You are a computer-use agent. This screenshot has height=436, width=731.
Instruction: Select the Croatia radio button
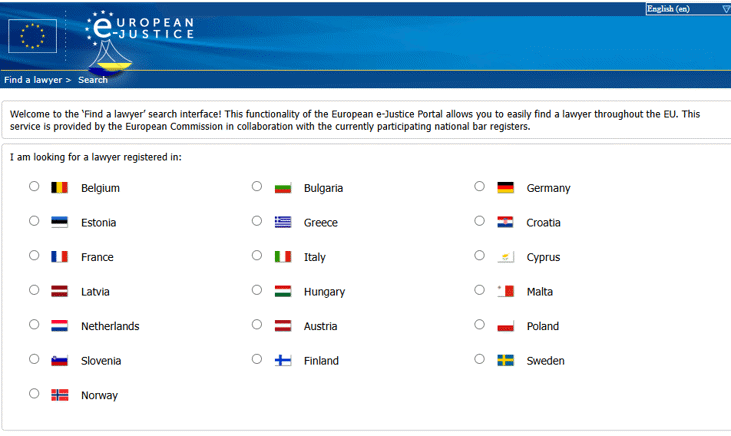[479, 221]
